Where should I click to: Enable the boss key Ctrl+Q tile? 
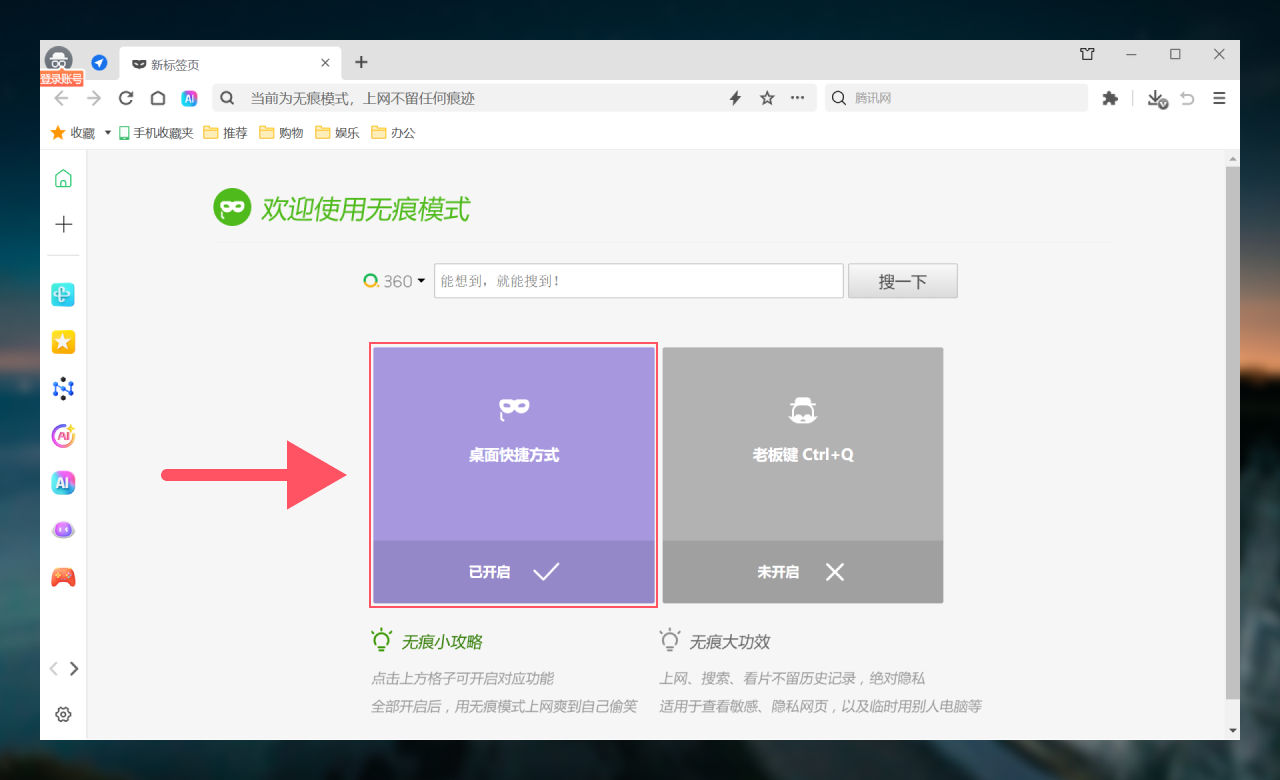802,474
